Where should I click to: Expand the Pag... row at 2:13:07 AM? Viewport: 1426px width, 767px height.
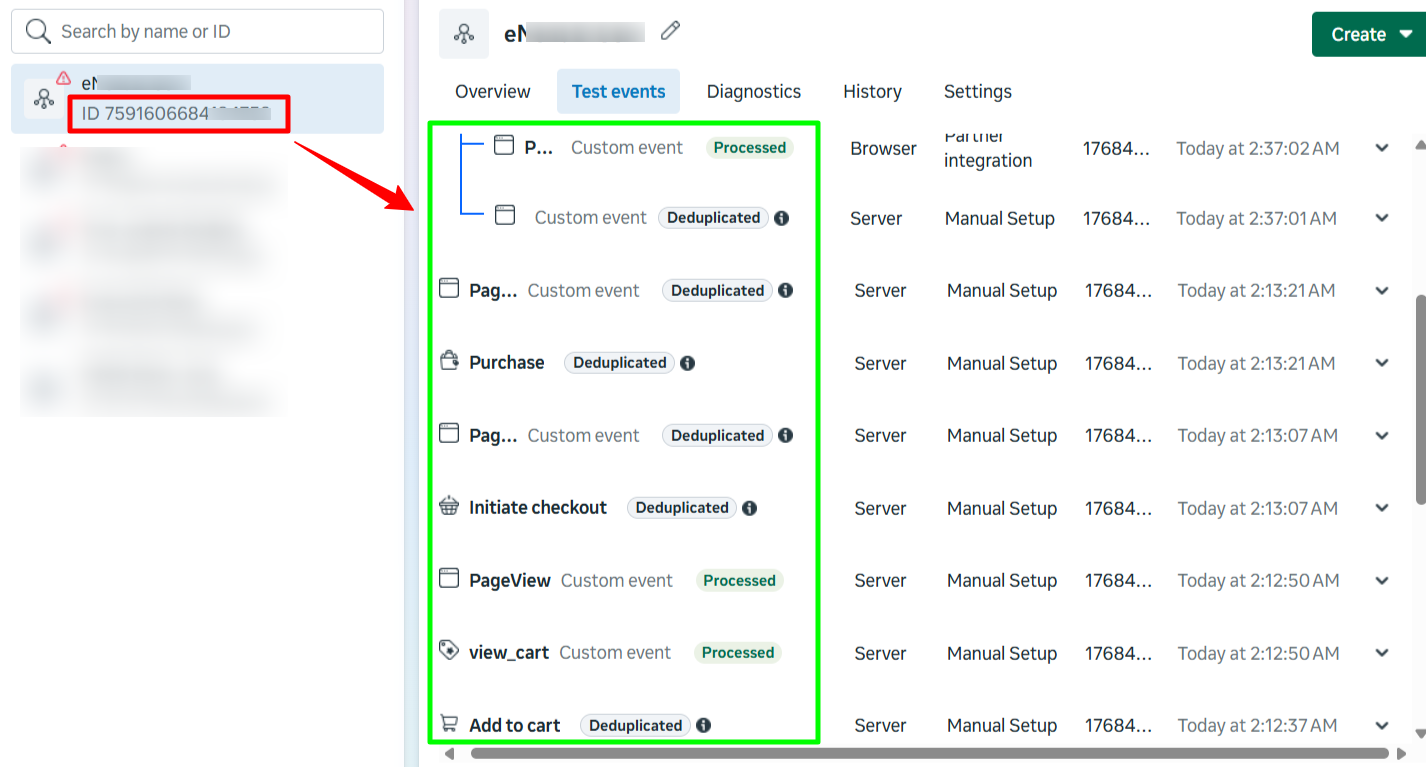[x=1382, y=436]
